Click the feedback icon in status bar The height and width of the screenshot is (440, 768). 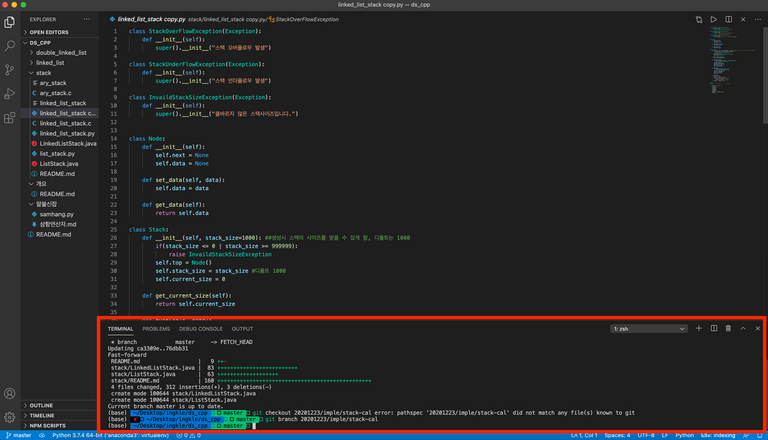click(x=746, y=435)
